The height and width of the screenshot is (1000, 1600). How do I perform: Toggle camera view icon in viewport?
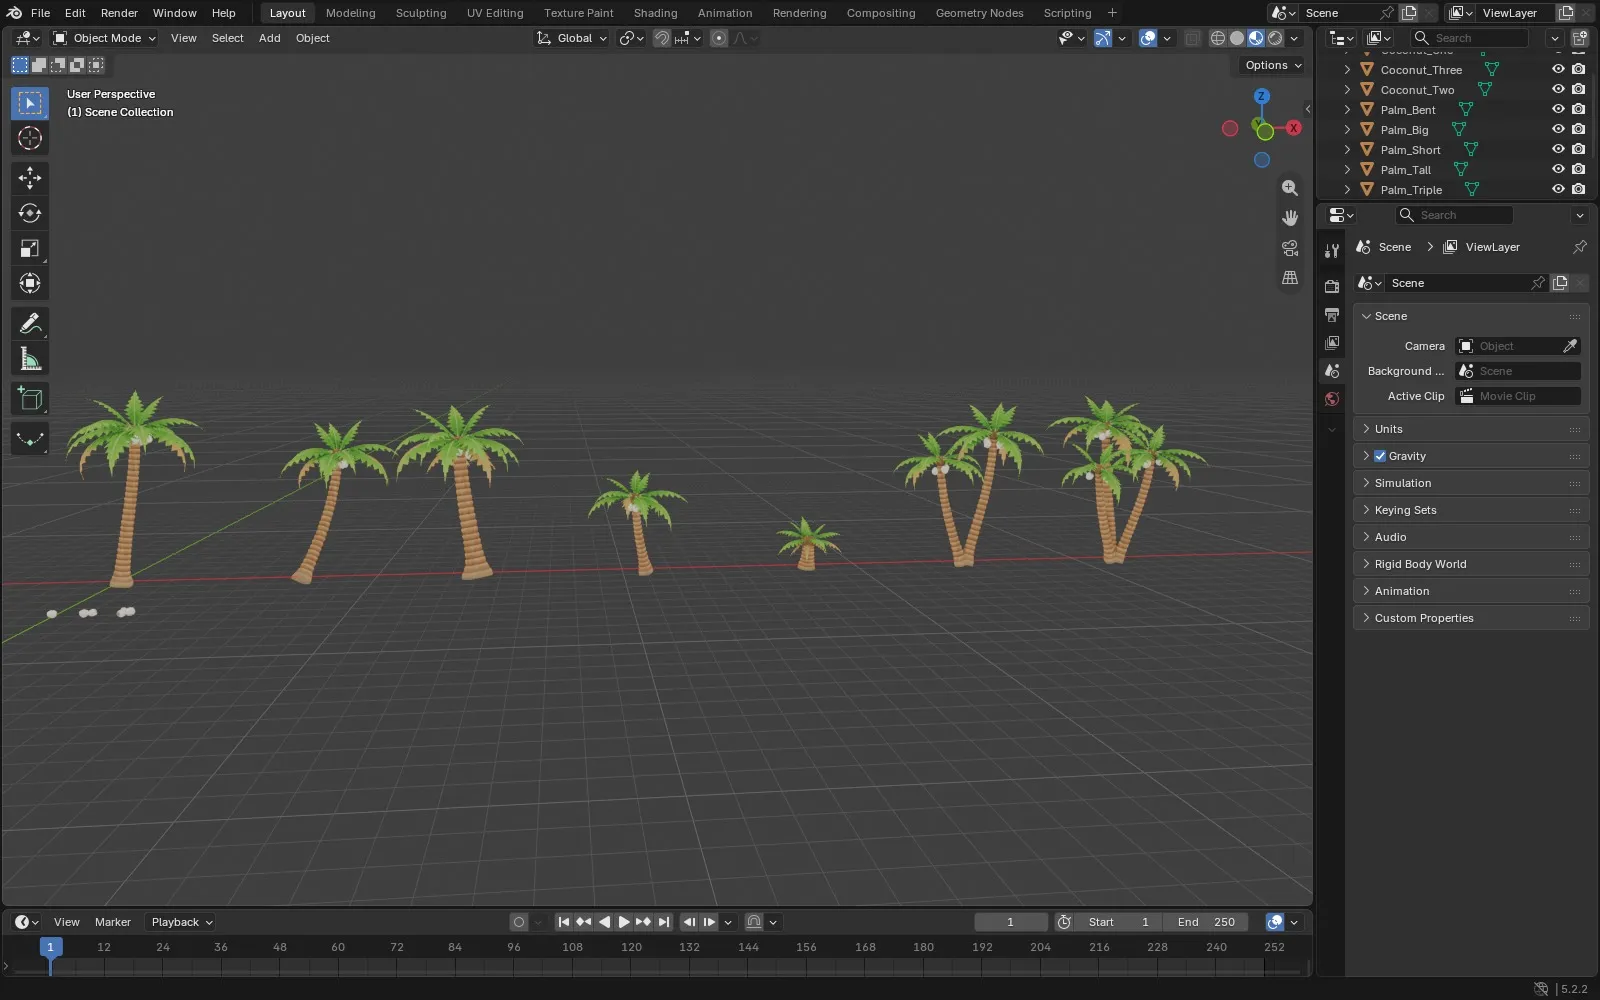[1290, 248]
